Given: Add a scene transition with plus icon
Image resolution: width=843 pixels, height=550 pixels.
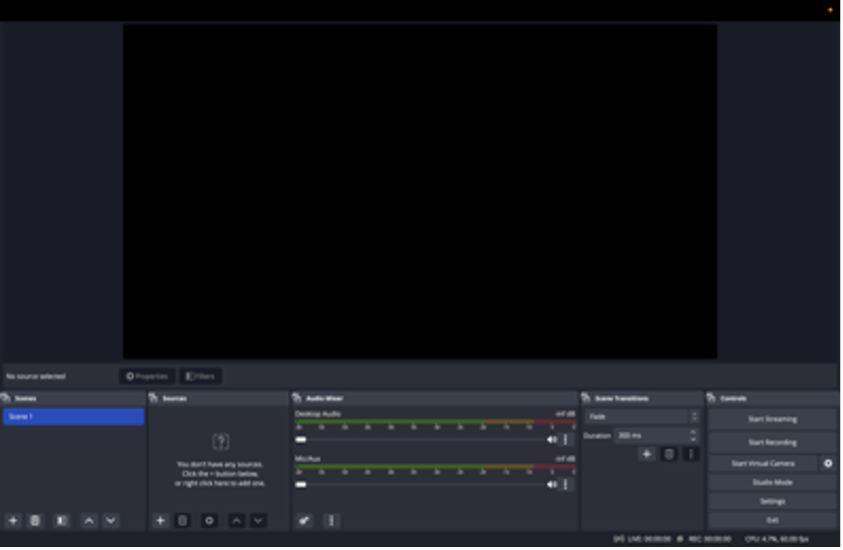Looking at the screenshot, I should click(x=647, y=455).
